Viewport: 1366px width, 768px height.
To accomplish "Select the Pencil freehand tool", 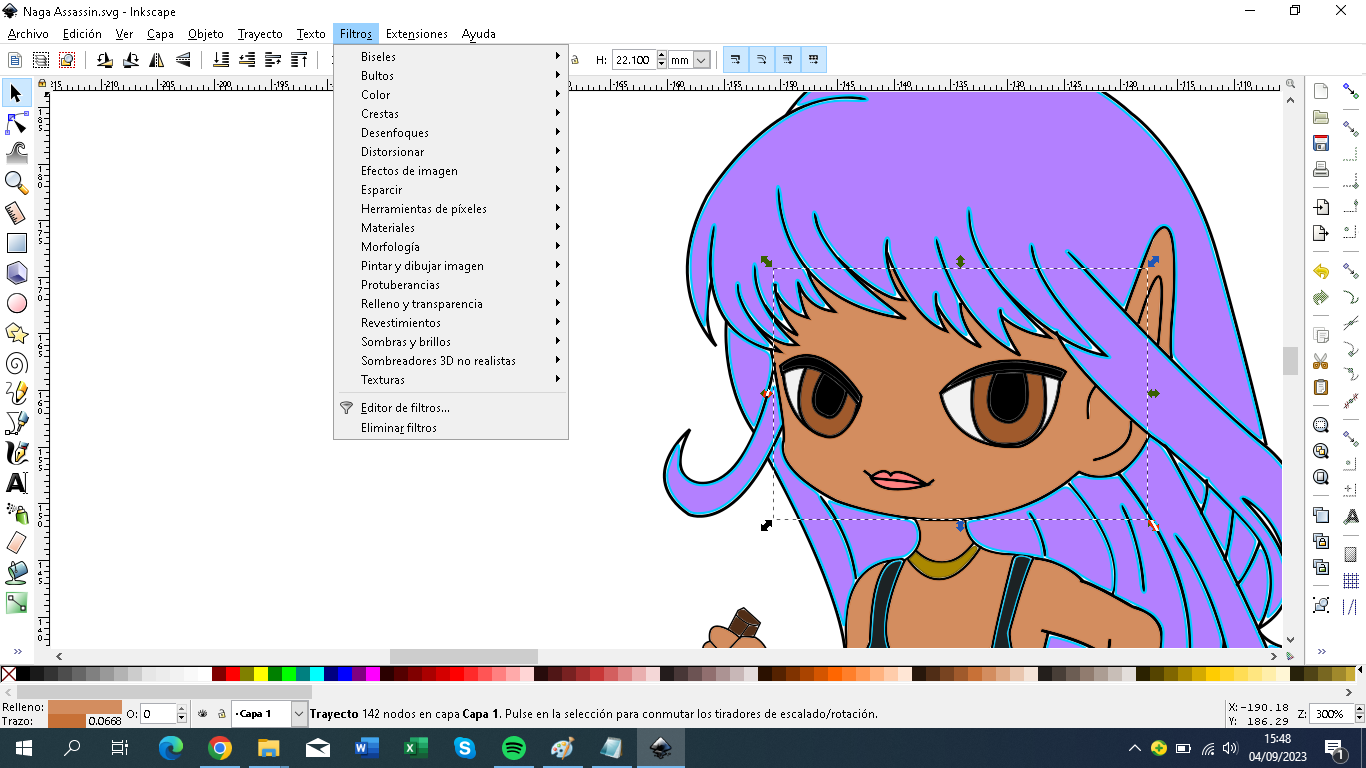I will [x=16, y=393].
